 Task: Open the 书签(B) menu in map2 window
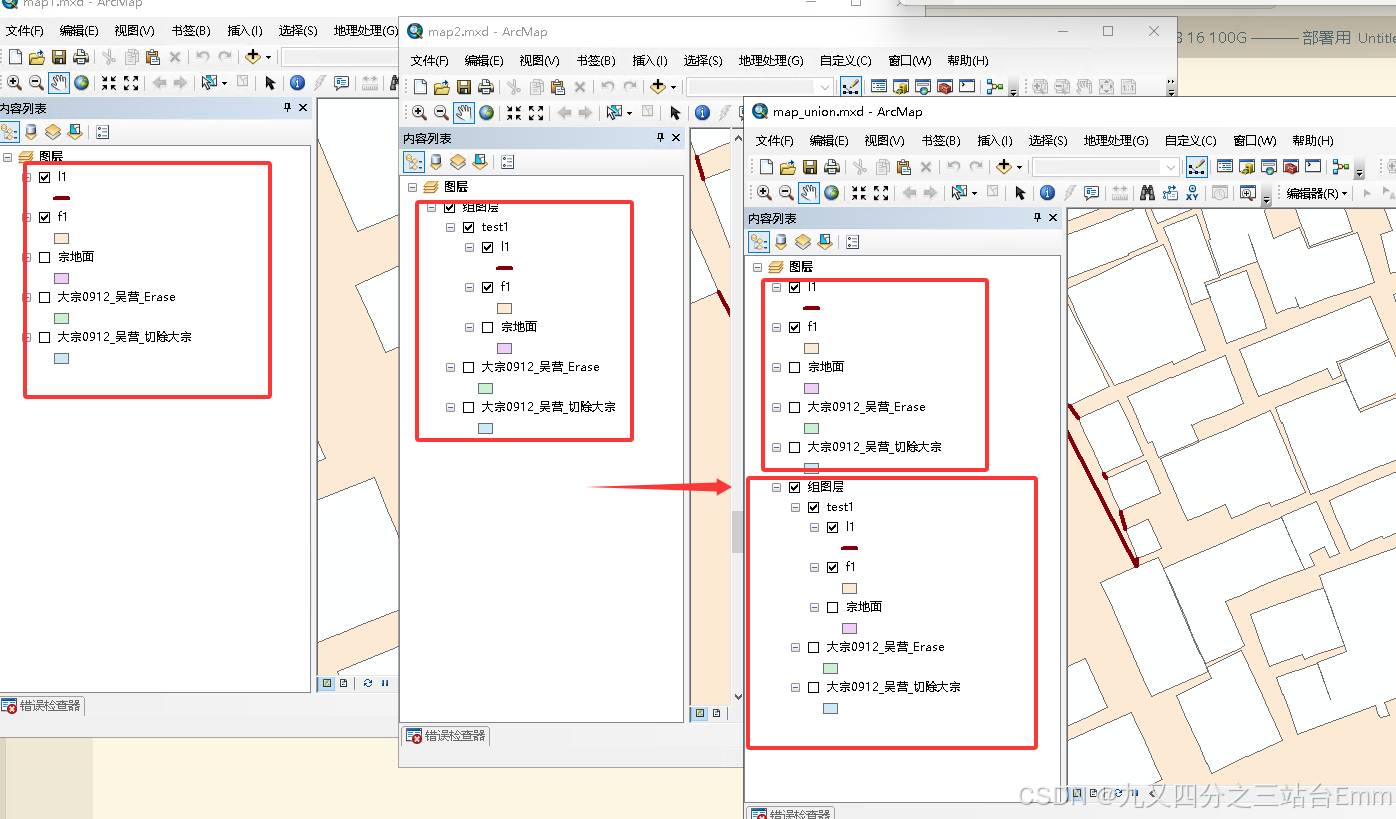tap(595, 61)
